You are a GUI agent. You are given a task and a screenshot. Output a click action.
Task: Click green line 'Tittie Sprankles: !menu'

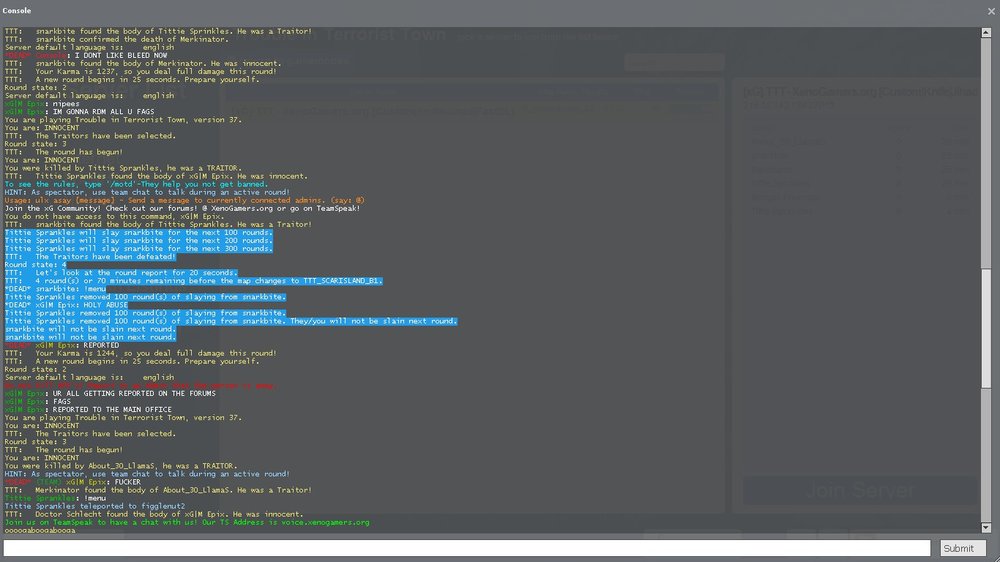tap(55, 499)
